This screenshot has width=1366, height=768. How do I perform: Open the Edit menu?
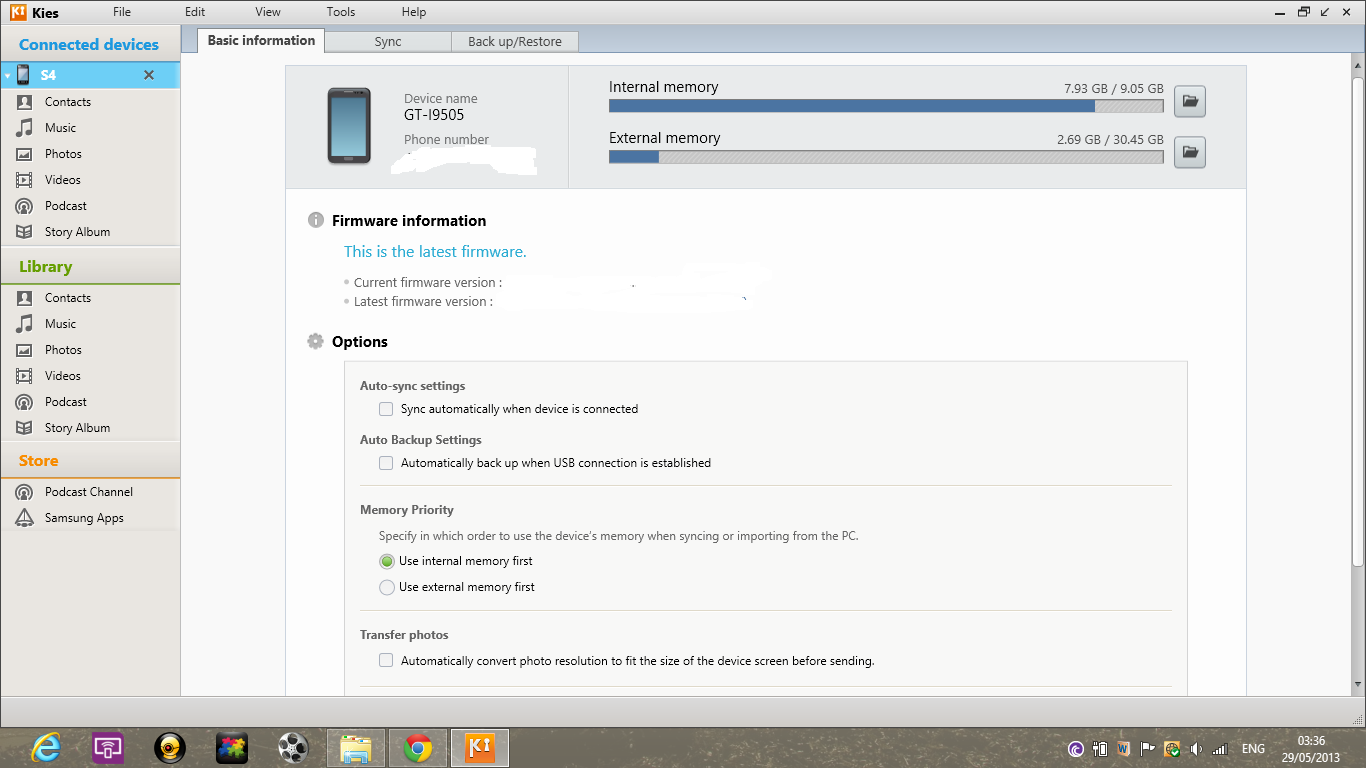click(x=195, y=12)
